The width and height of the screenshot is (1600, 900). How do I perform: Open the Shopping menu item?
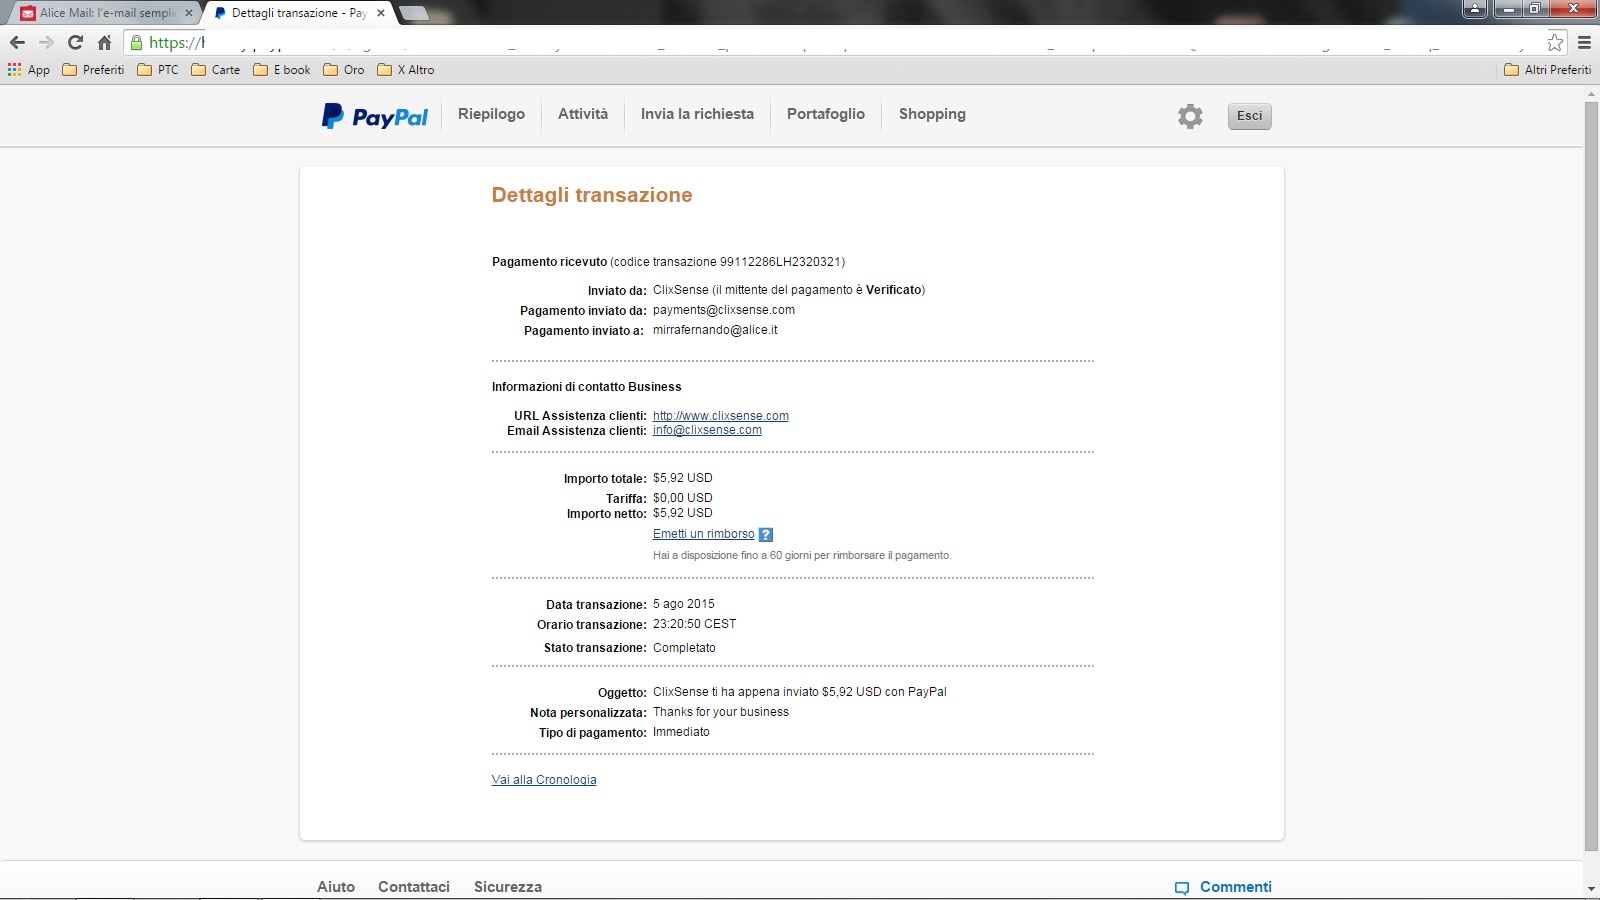tap(932, 114)
